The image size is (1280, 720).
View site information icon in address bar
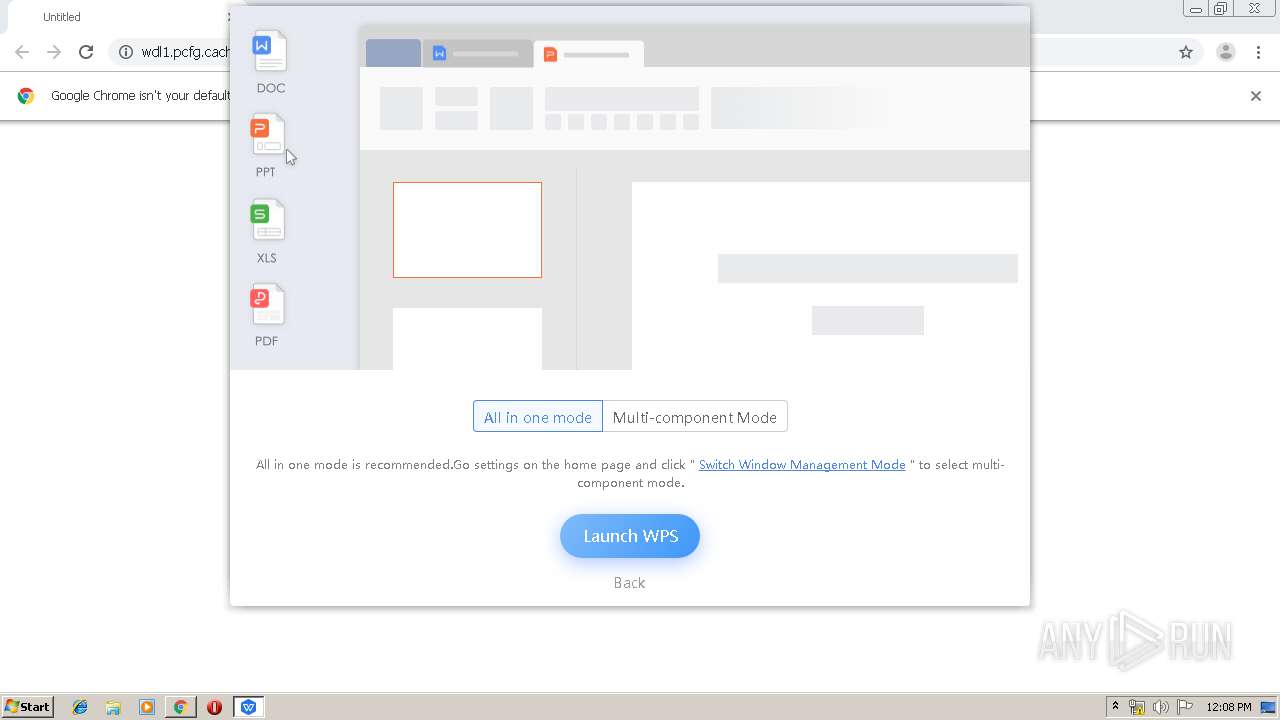[126, 52]
